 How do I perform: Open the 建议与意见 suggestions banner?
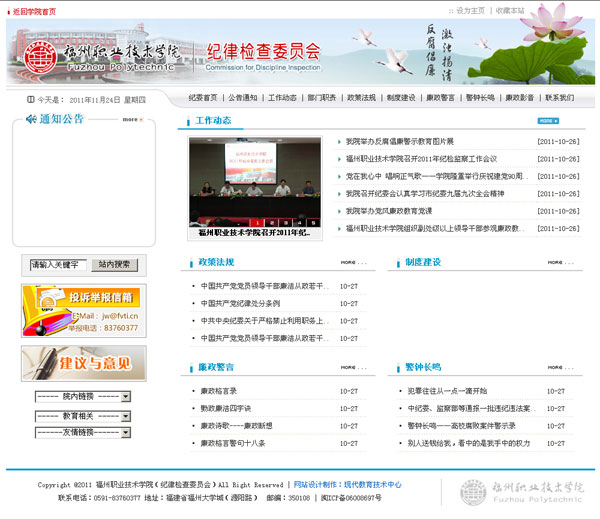pyautogui.click(x=81, y=360)
